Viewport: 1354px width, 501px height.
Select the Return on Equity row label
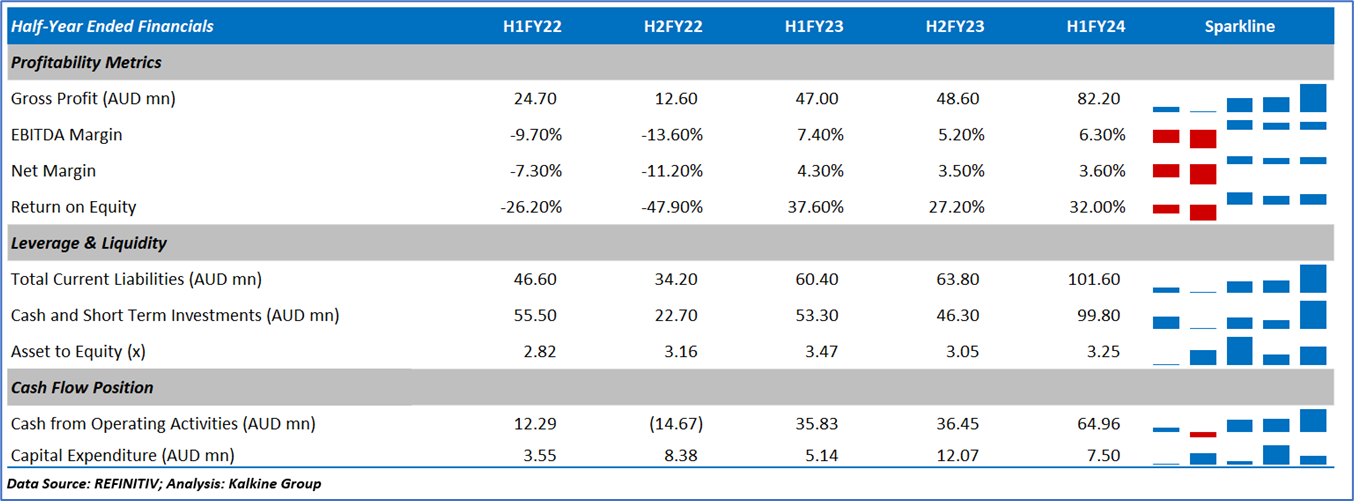point(73,207)
